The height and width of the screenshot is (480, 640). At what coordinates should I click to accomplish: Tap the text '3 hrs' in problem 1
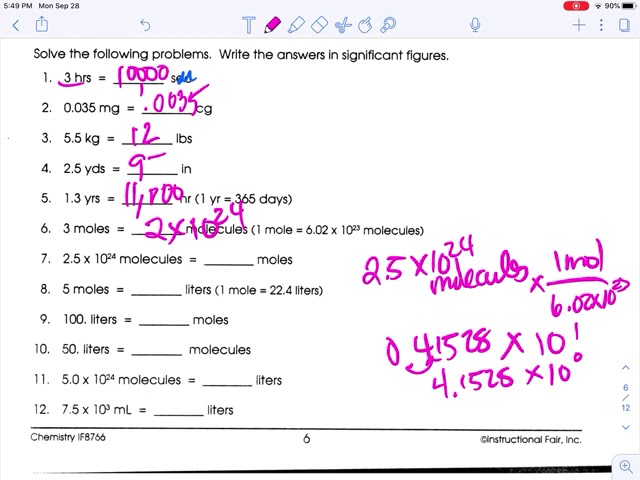[77, 77]
